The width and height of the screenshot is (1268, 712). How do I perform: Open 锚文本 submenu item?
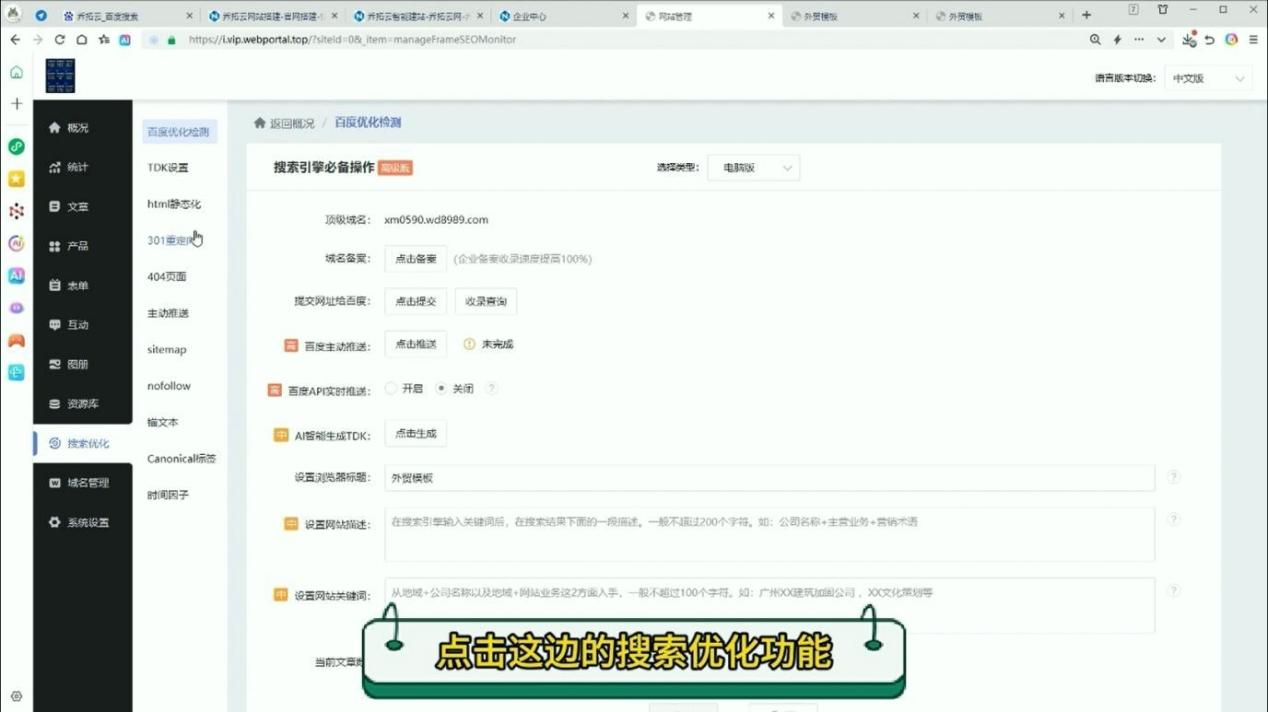click(x=163, y=422)
